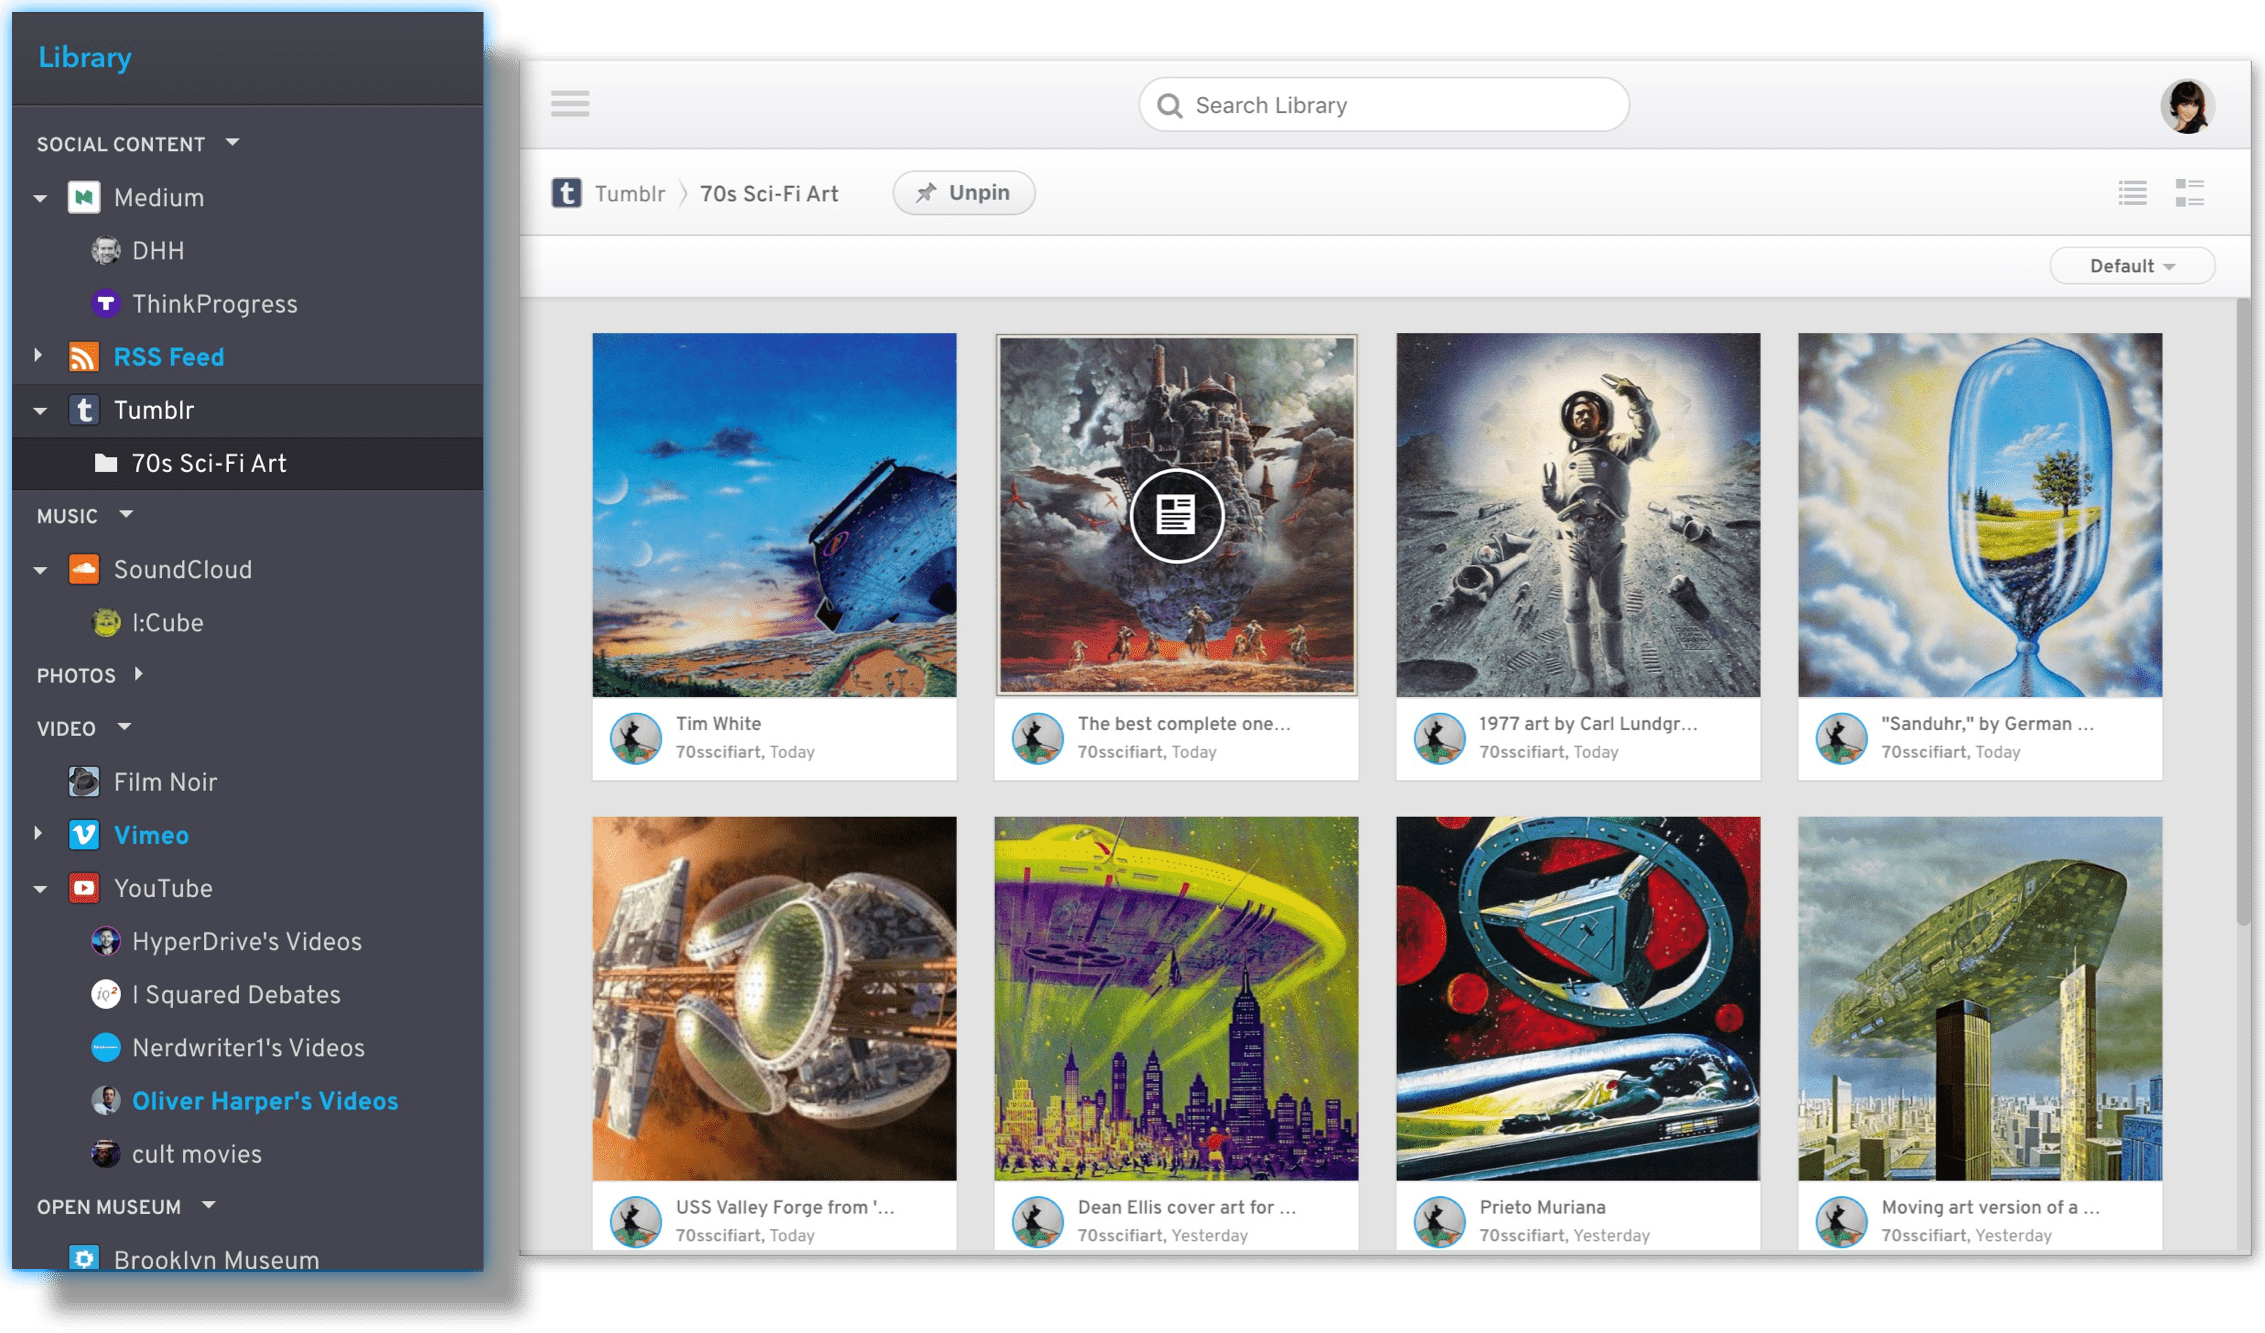Image resolution: width=2265 pixels, height=1333 pixels.
Task: Open the USS Valley Forge thumbnail
Action: 774,998
